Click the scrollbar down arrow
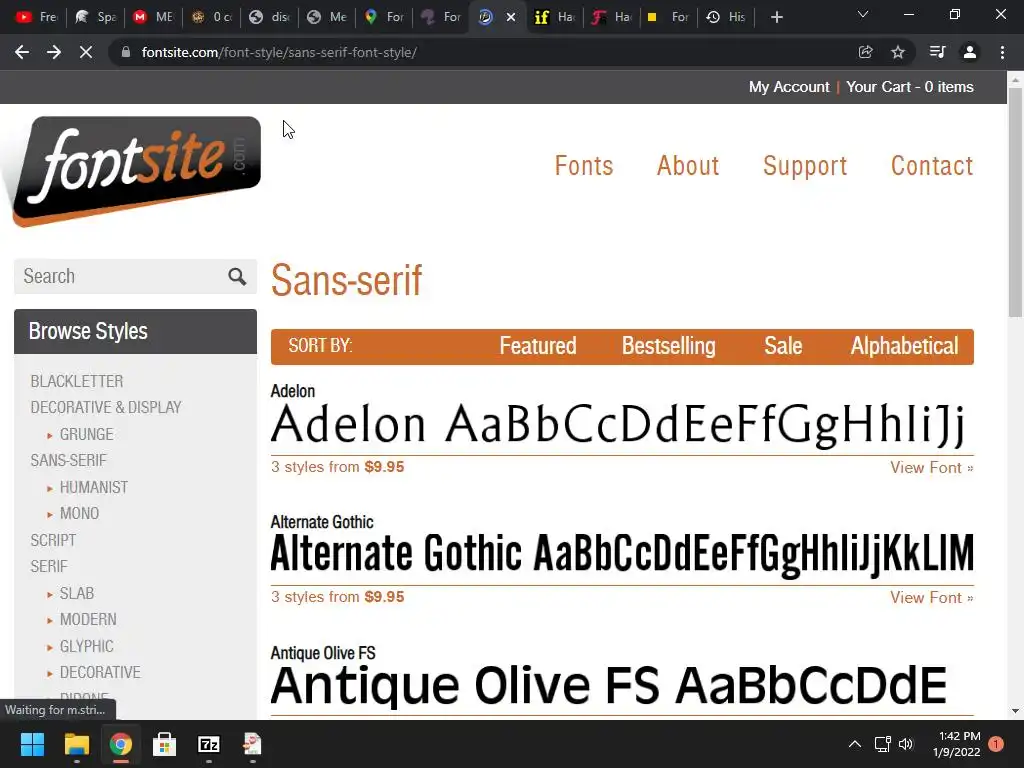1024x768 pixels. pos(1015,711)
